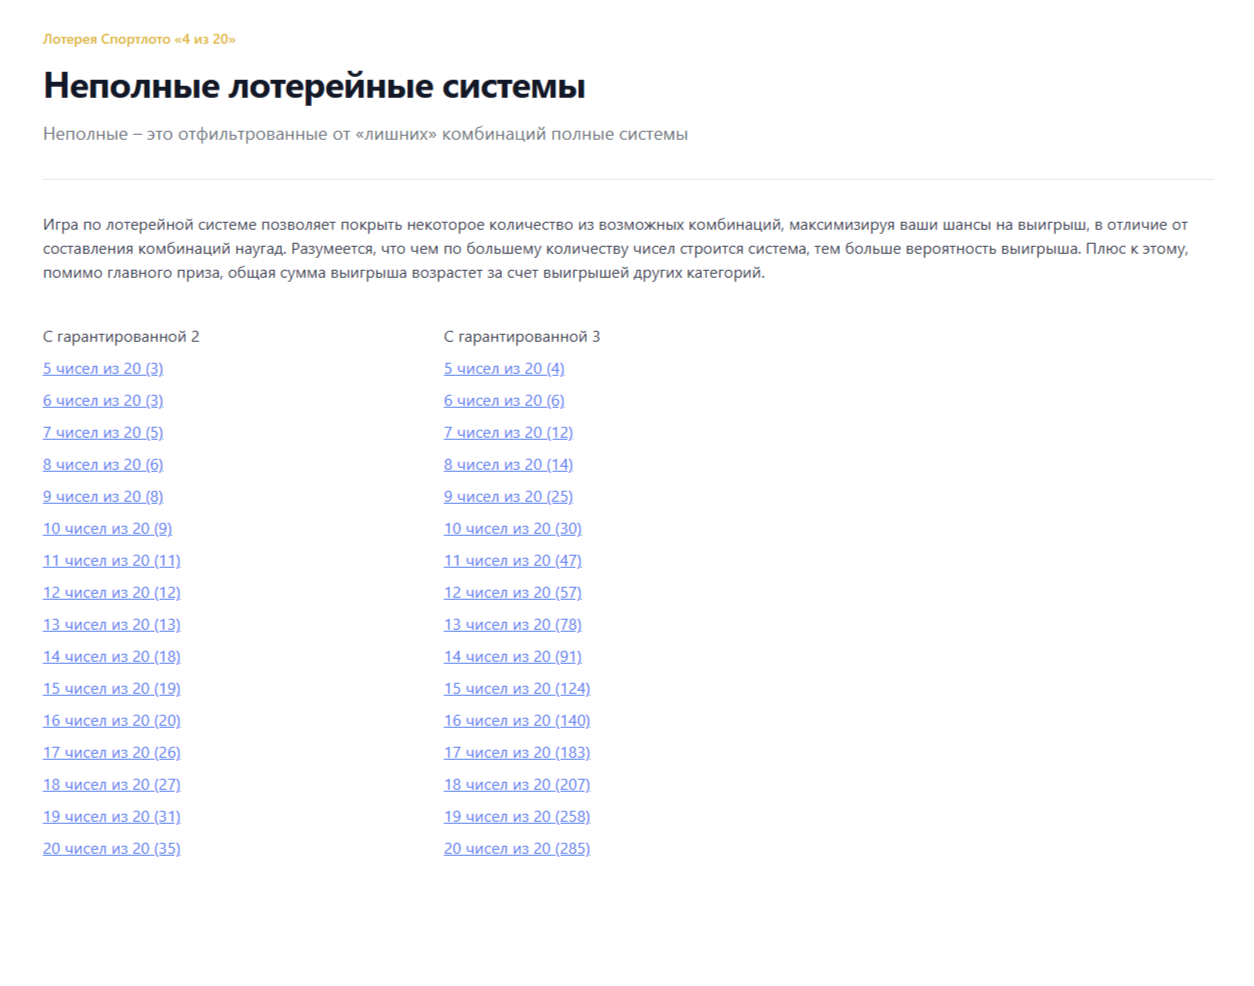
Task: Open «18 чисел из 20 (27)» under guaranteed 2
Action: click(111, 784)
